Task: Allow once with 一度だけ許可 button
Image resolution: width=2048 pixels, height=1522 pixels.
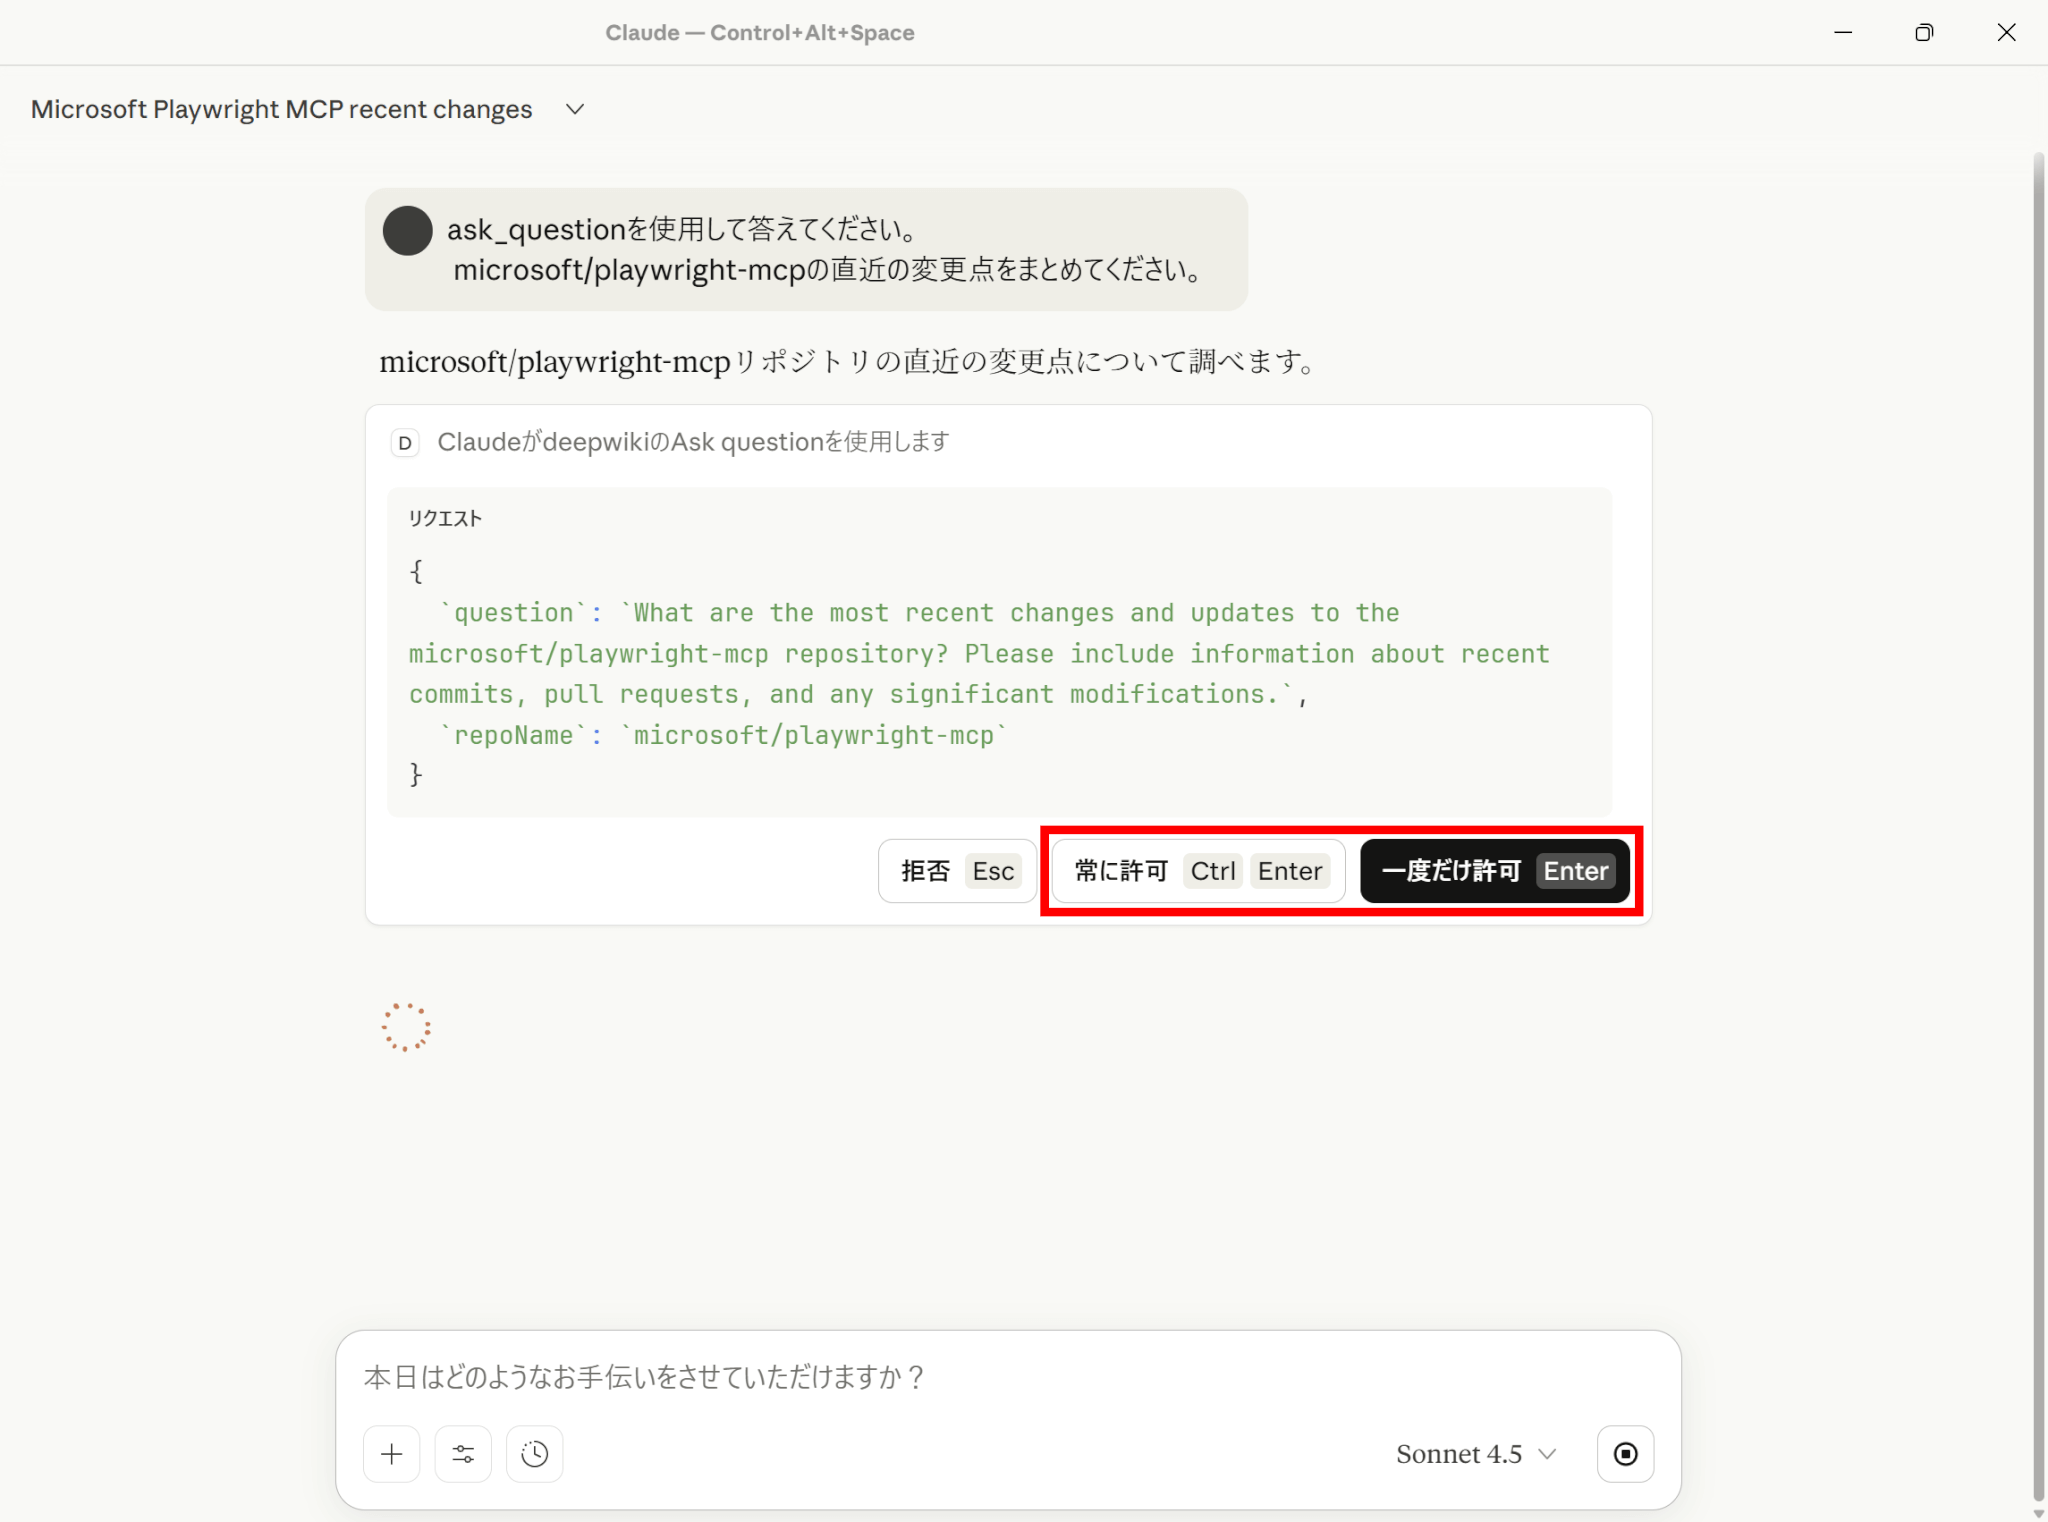Action: pyautogui.click(x=1494, y=871)
